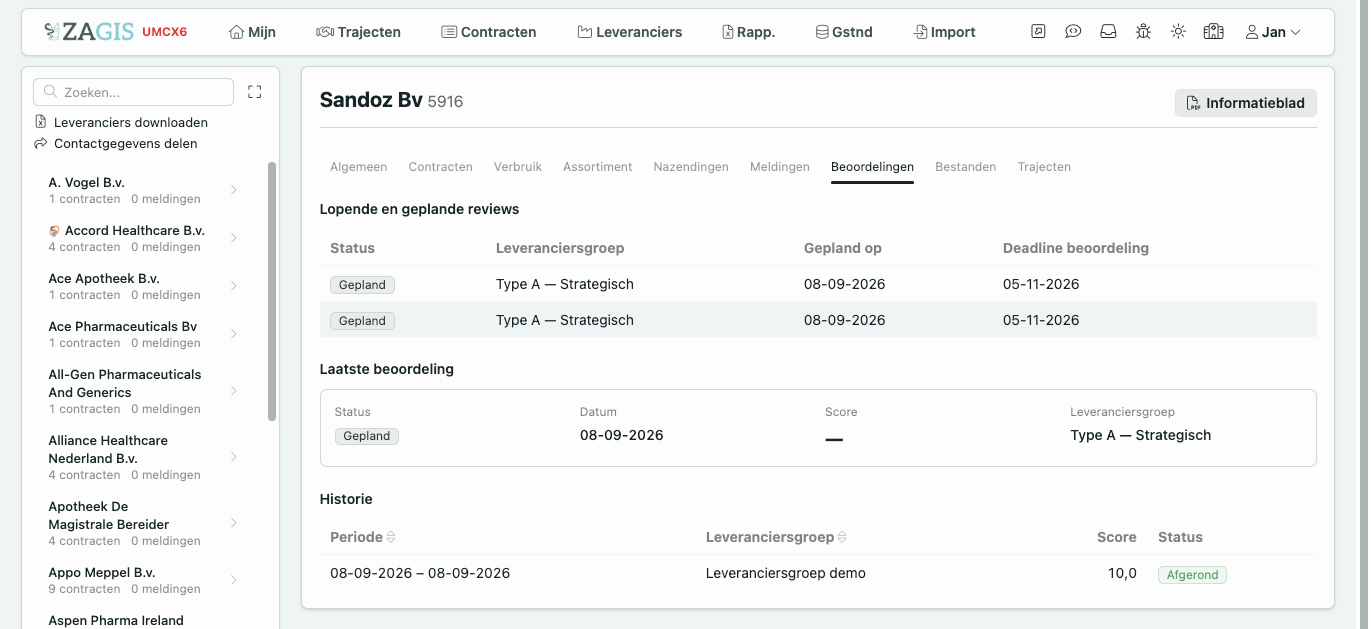This screenshot has width=1371, height=629.
Task: Click the Afgerond status badge
Action: pos(1192,575)
